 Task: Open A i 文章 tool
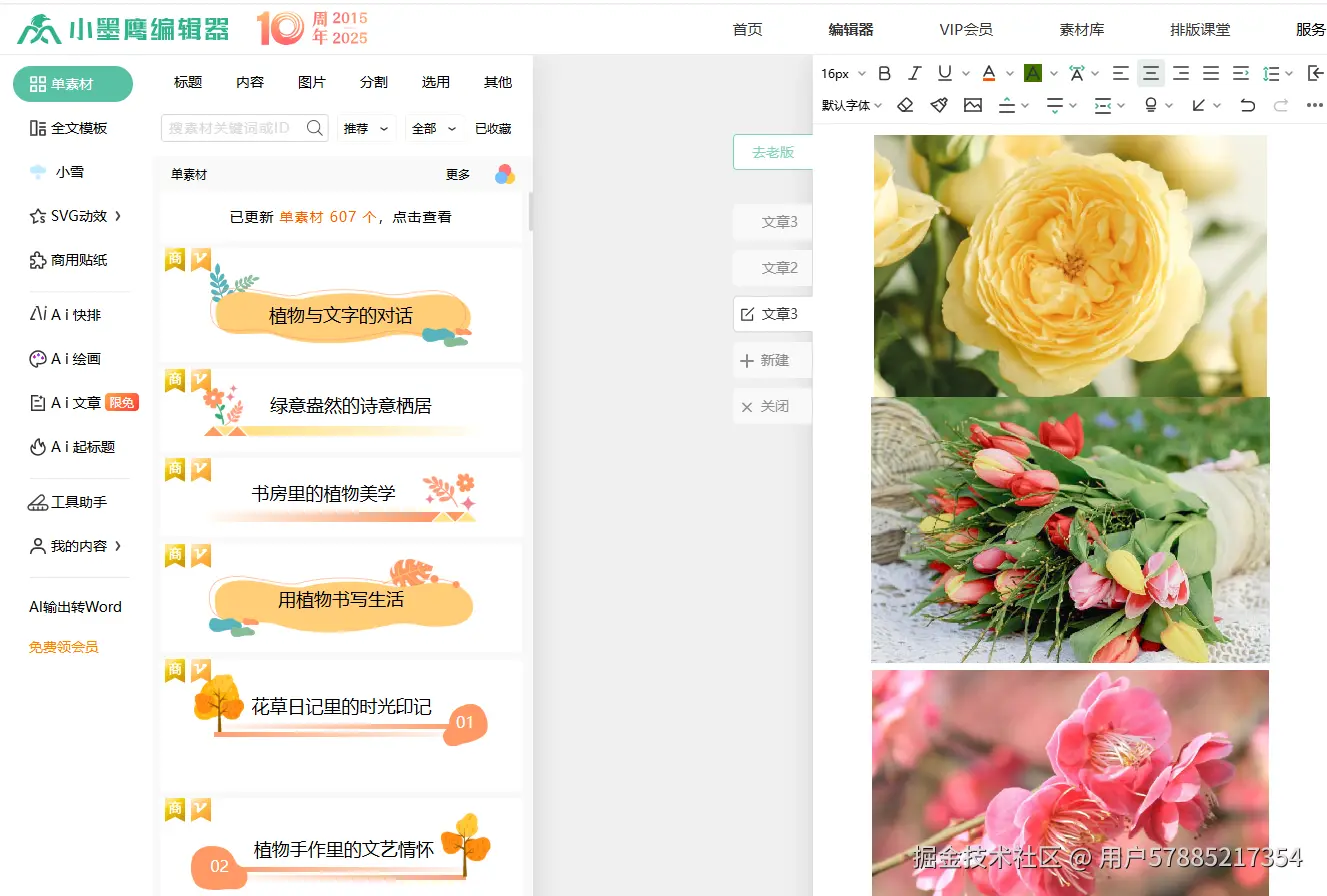pyautogui.click(x=83, y=403)
